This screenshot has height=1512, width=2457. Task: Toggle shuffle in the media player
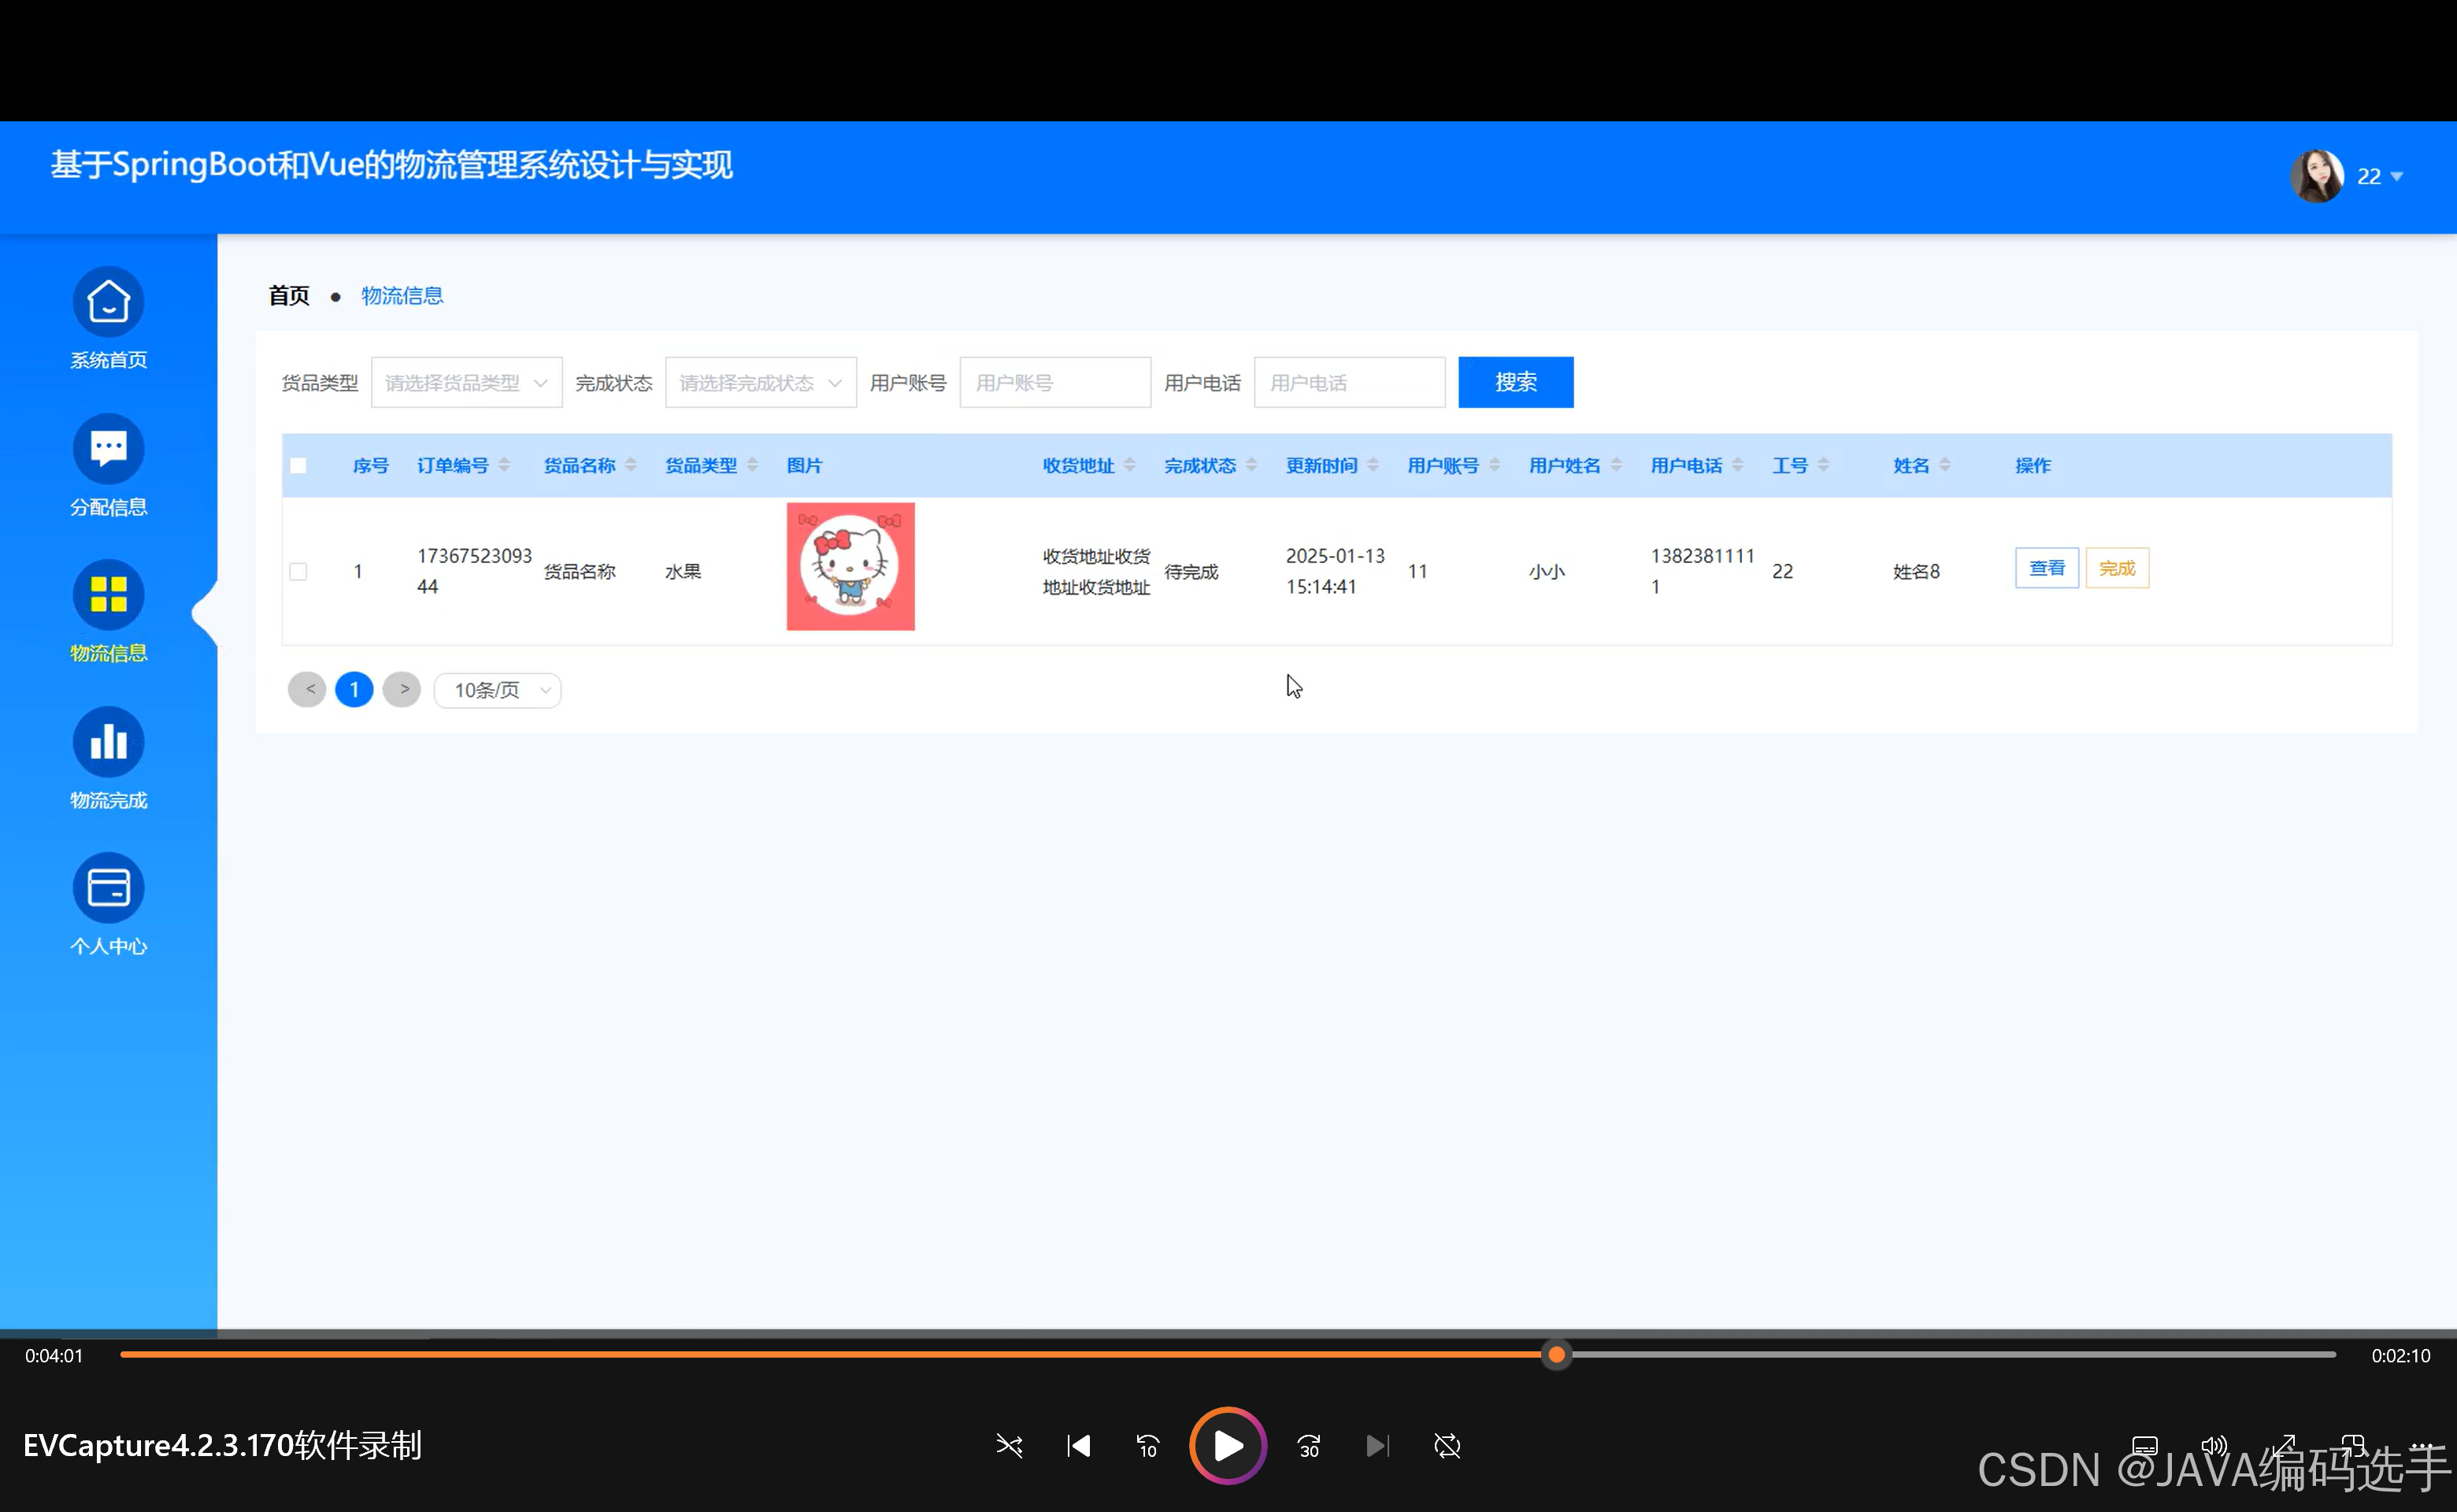click(x=1009, y=1446)
